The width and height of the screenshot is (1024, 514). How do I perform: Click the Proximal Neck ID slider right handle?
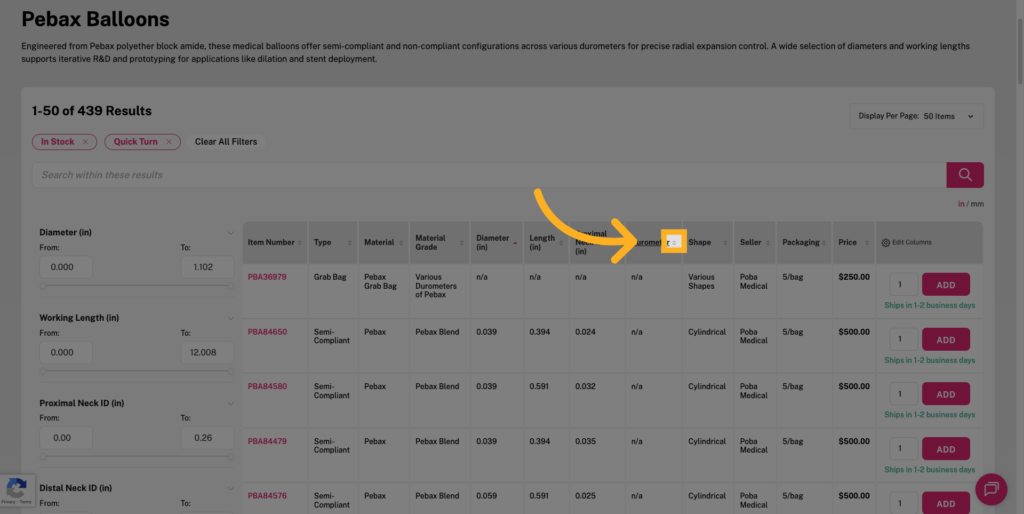coord(231,457)
